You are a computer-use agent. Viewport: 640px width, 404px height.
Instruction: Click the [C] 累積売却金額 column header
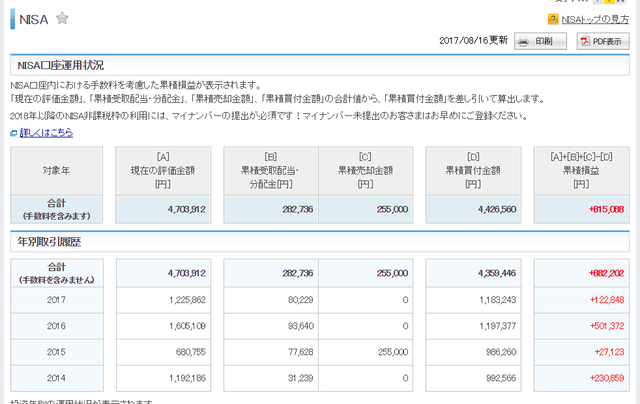pyautogui.click(x=365, y=171)
